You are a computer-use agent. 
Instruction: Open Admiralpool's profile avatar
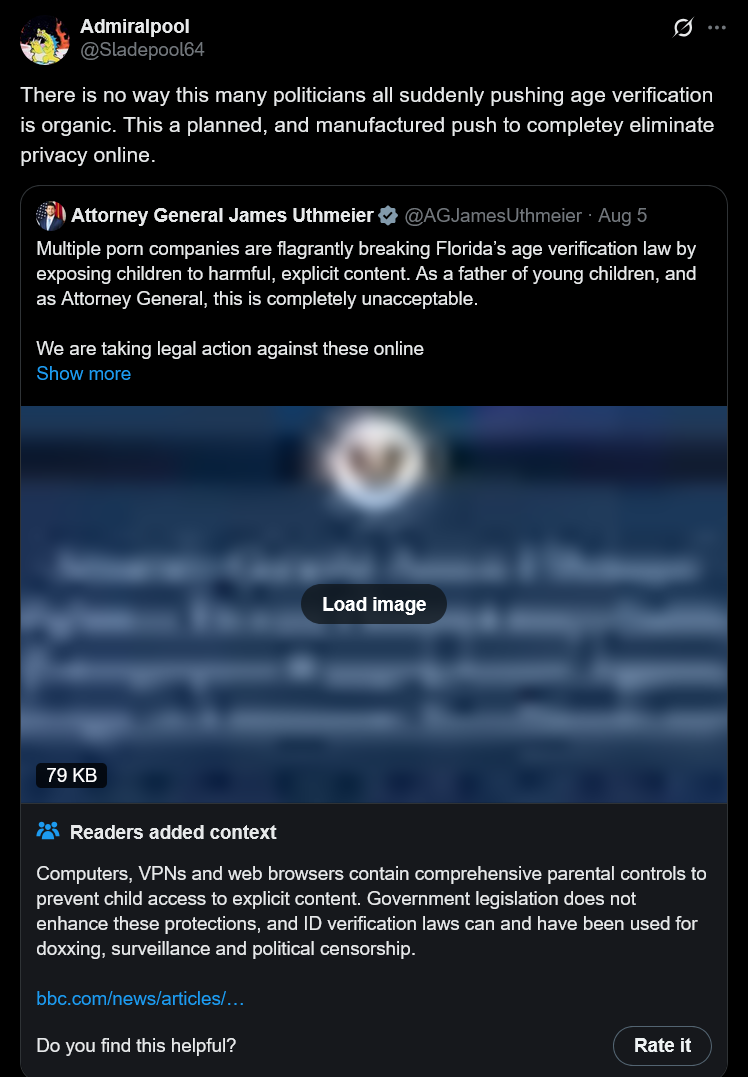point(45,40)
